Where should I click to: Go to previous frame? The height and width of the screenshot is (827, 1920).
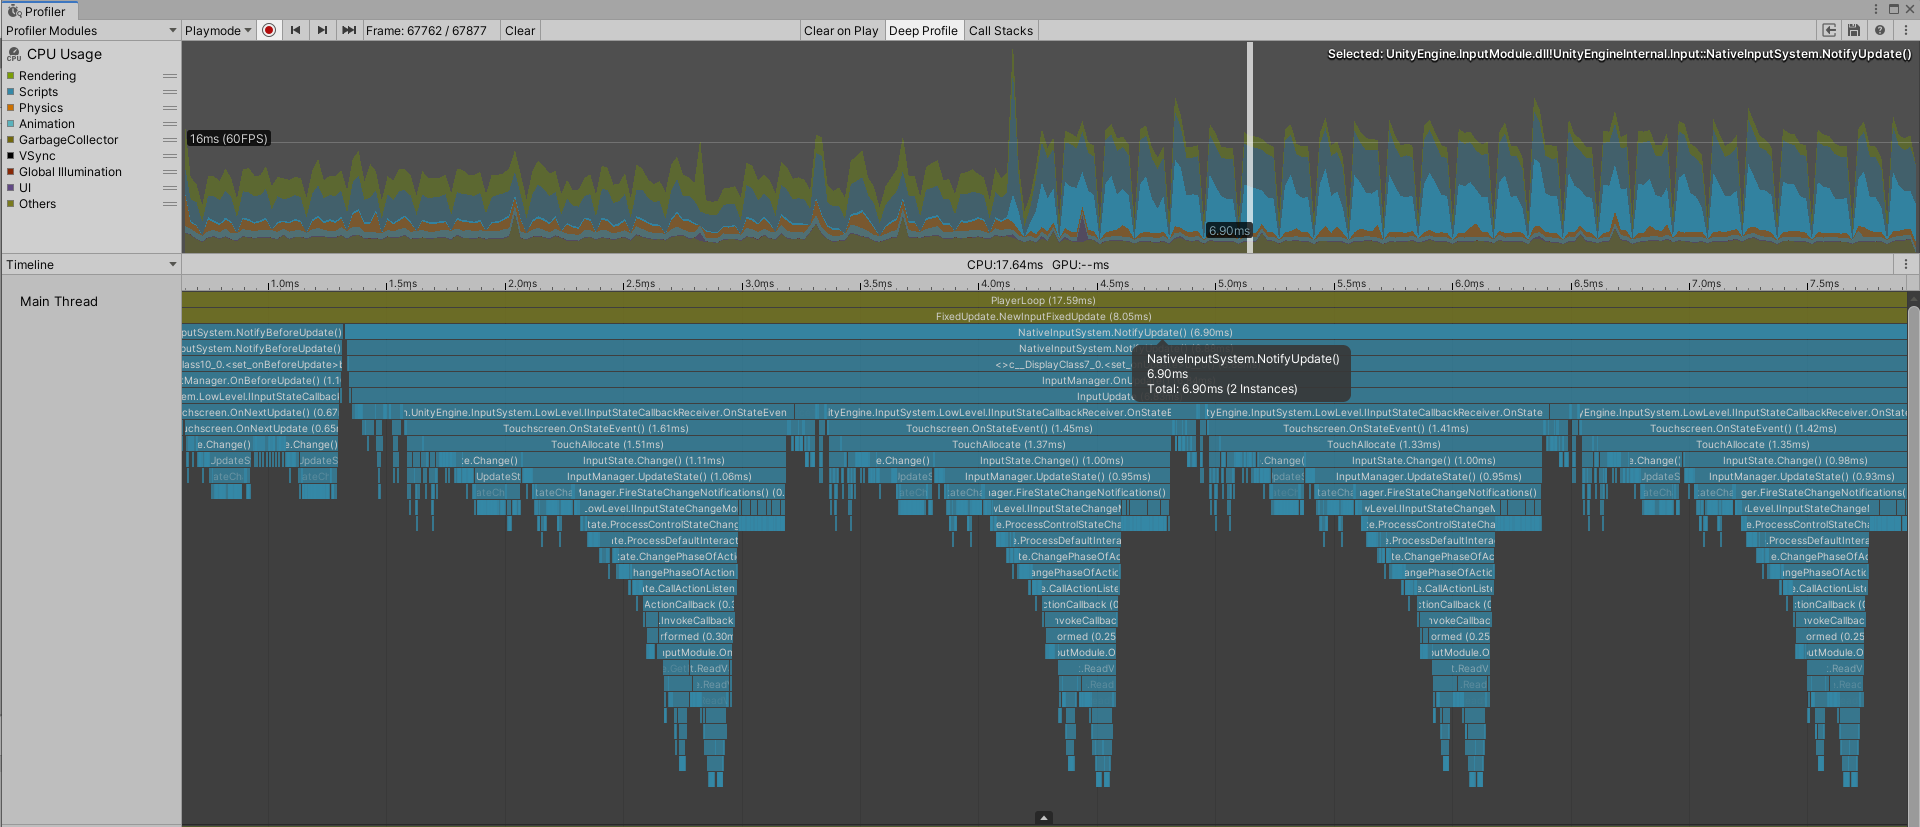[295, 30]
